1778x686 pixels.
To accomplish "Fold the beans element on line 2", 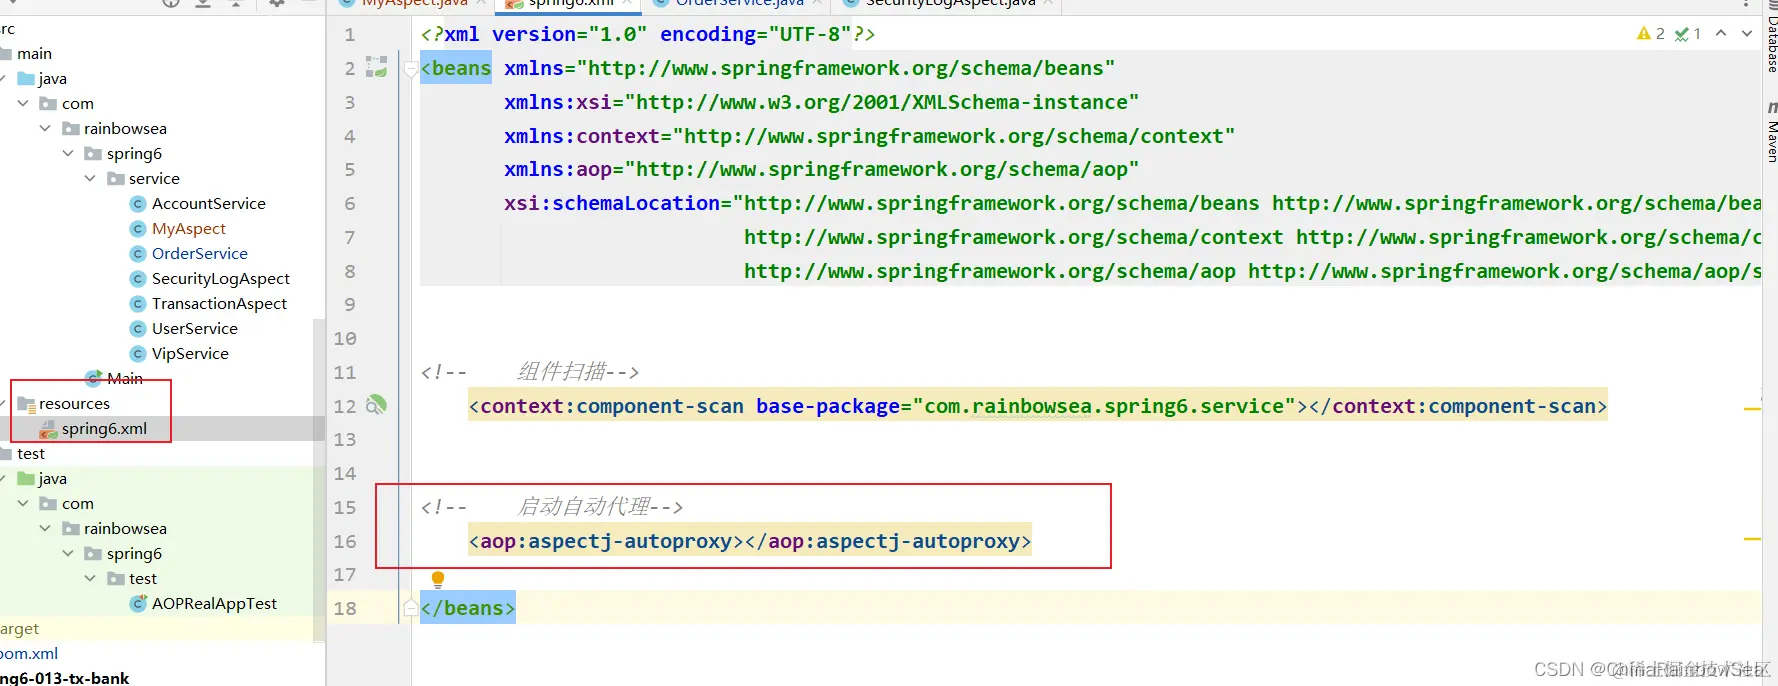I will 410,69.
